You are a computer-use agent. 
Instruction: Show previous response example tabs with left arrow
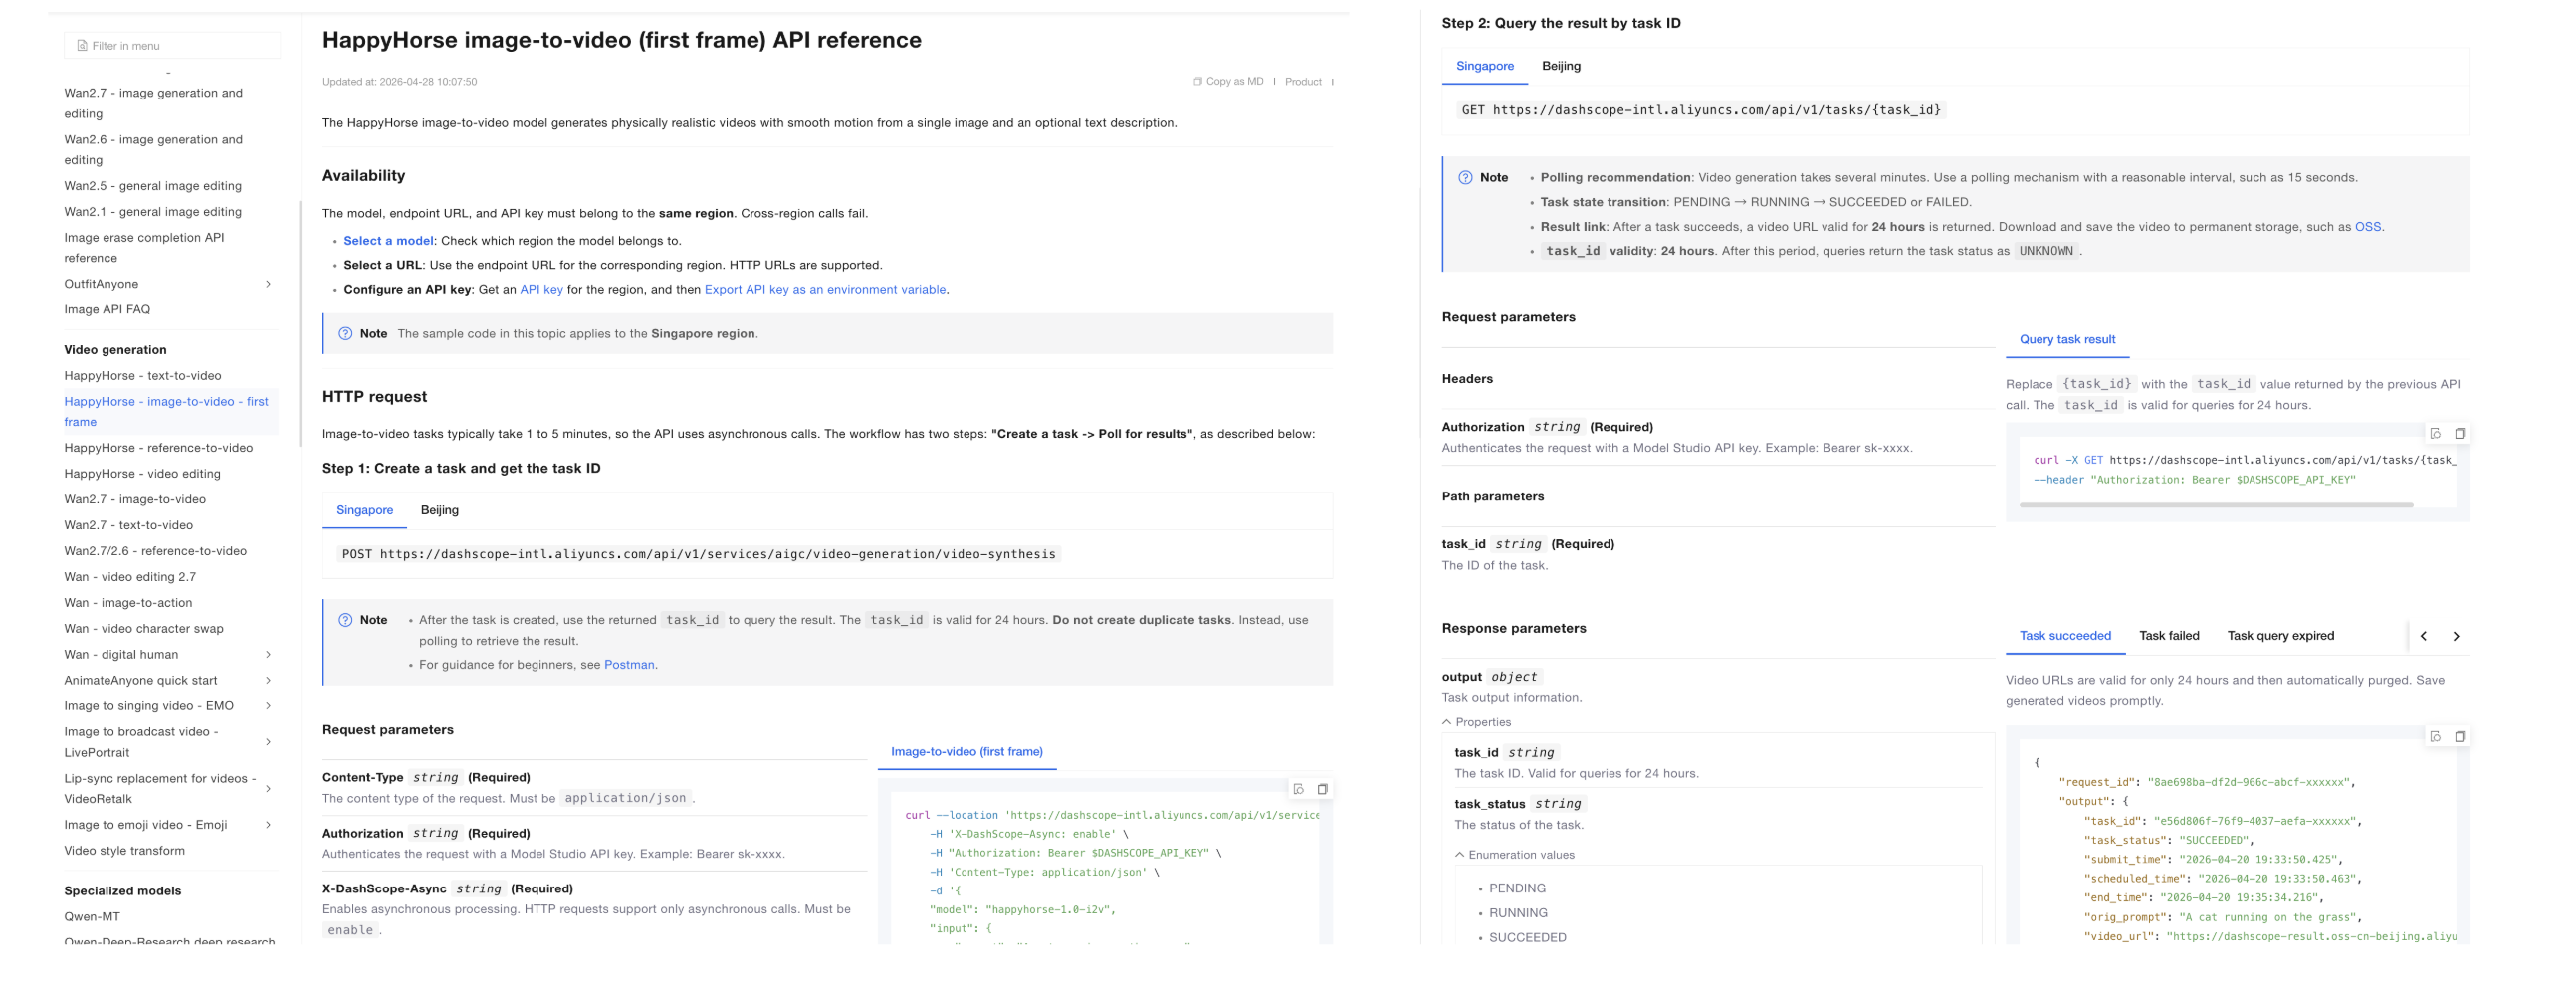coord(2423,636)
